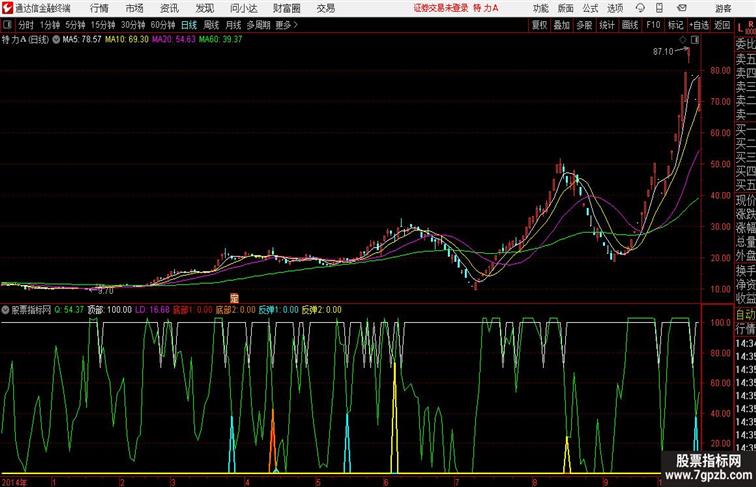Open the 选项 menu
Viewport: 756px width, 487px height.
tap(615, 8)
